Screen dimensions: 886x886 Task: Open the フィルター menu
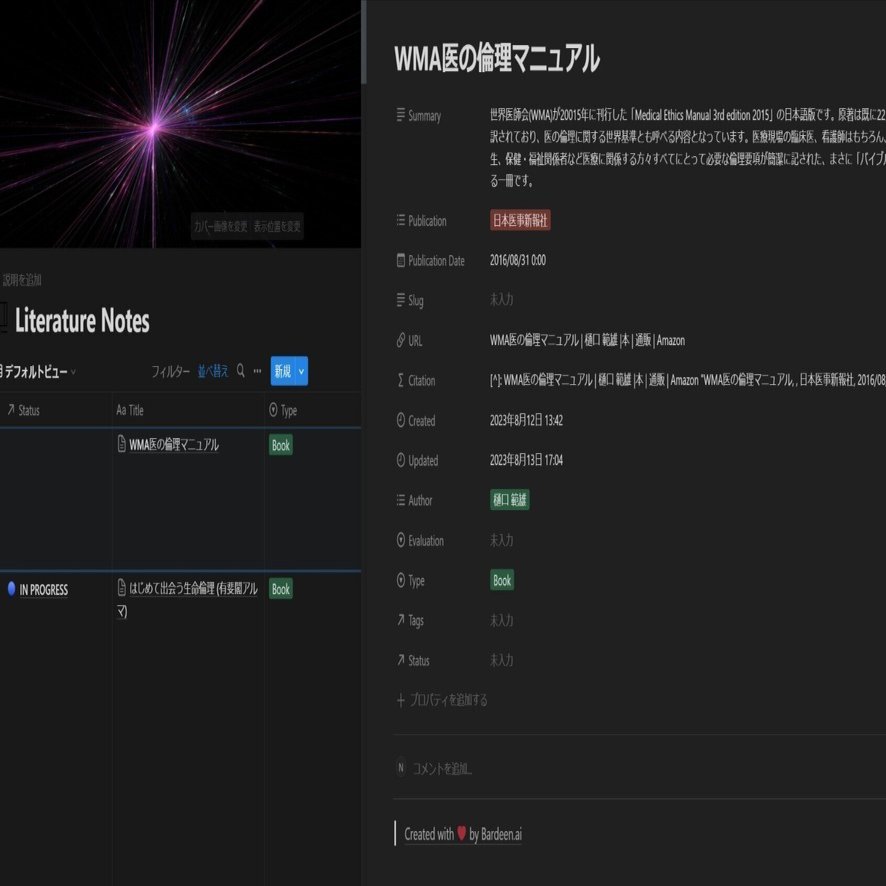[x=175, y=369]
